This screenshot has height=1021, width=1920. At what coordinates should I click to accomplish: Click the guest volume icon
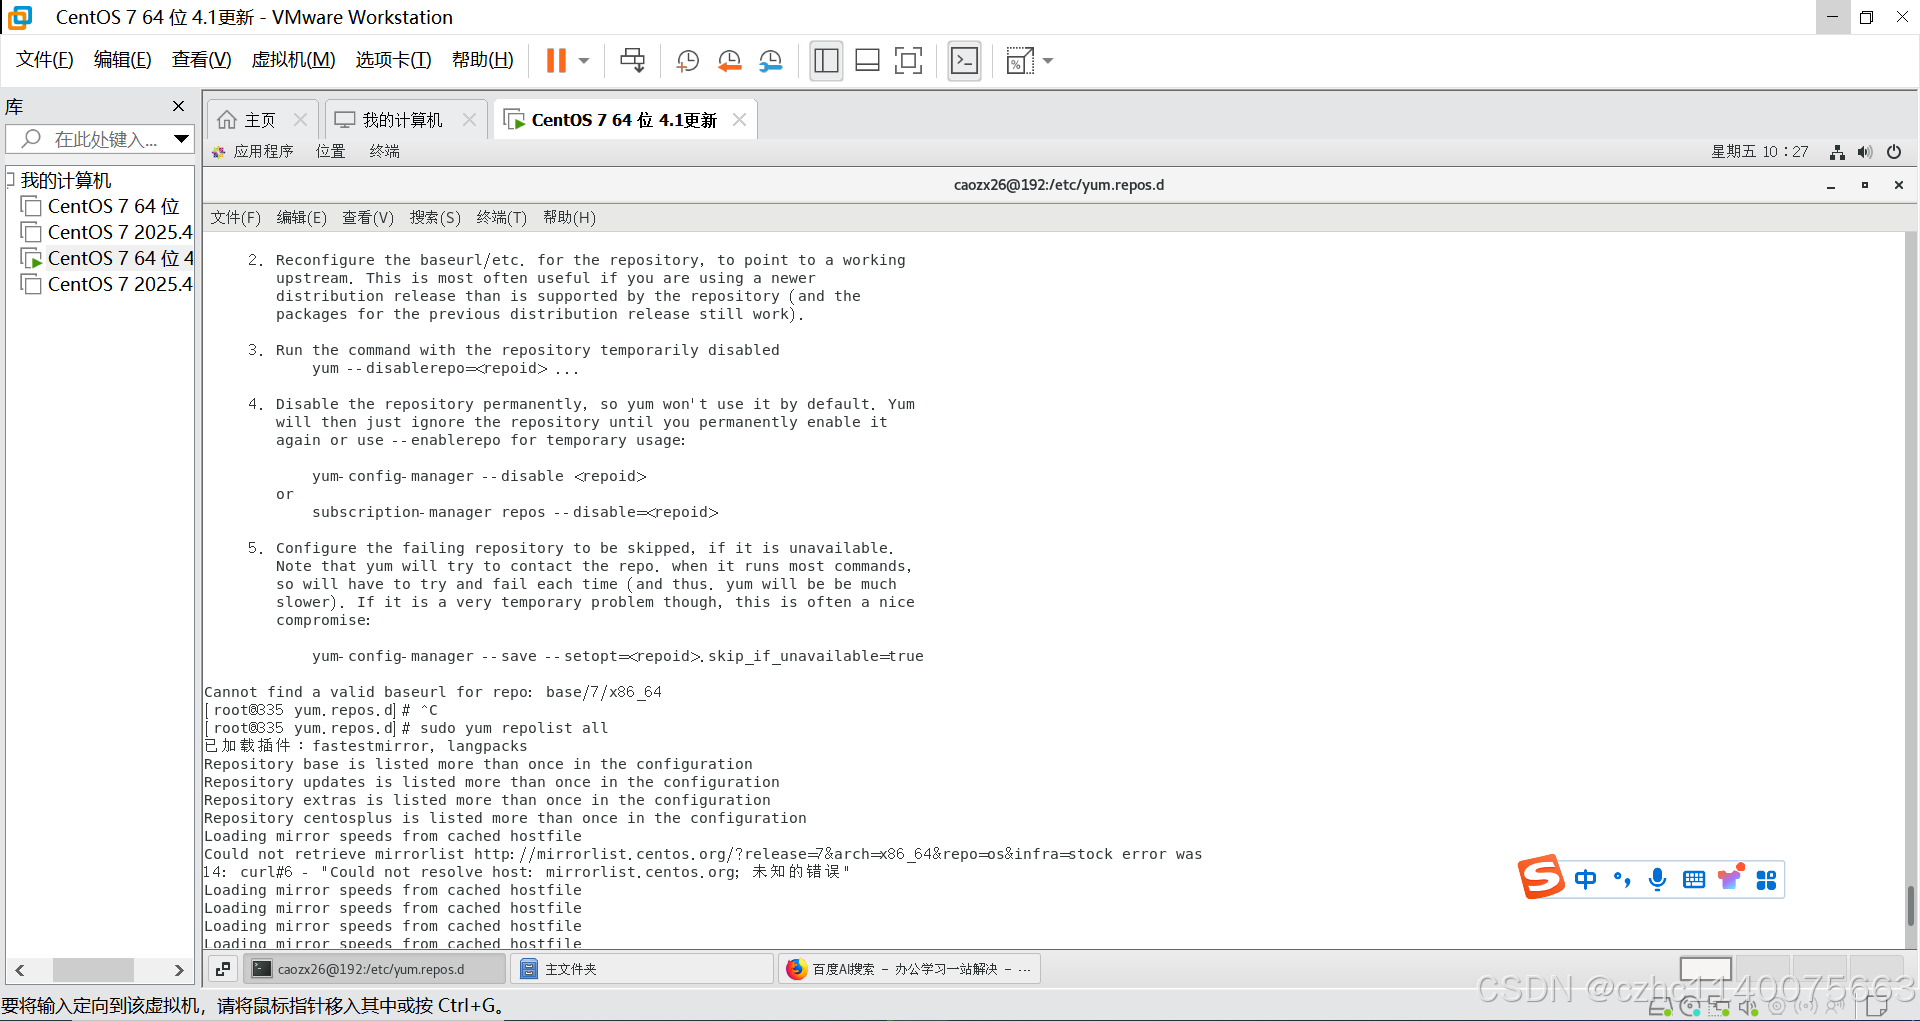[x=1865, y=152]
